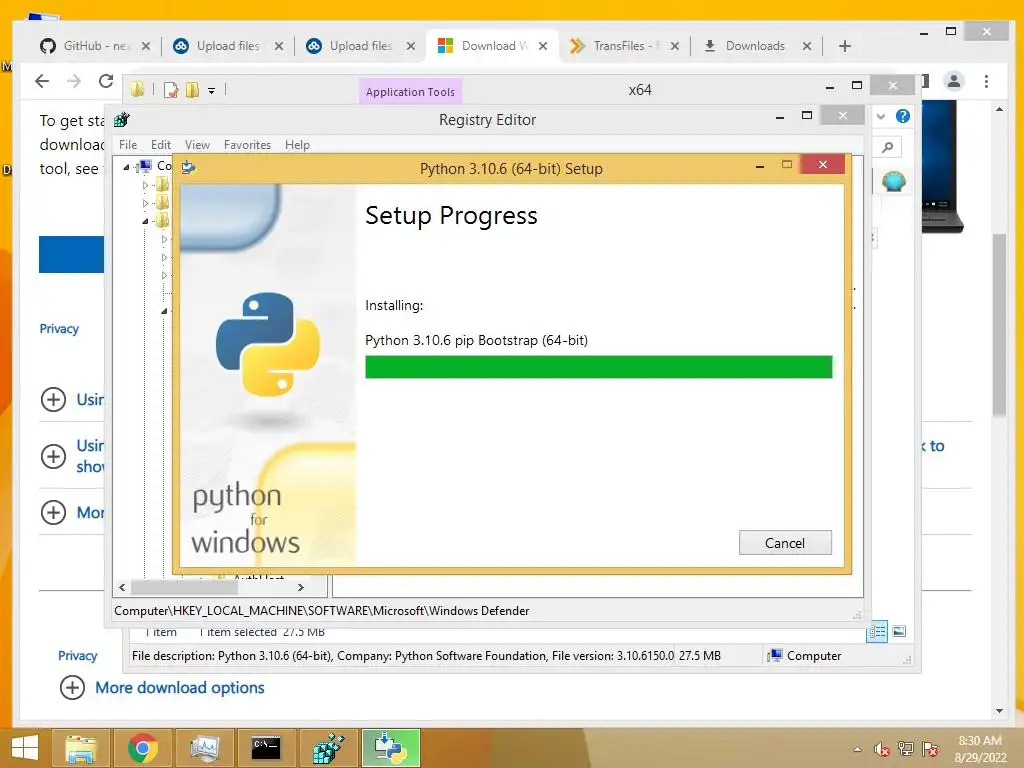Cancel the Python setup installation
Screen dimensions: 1024x768
tap(785, 543)
